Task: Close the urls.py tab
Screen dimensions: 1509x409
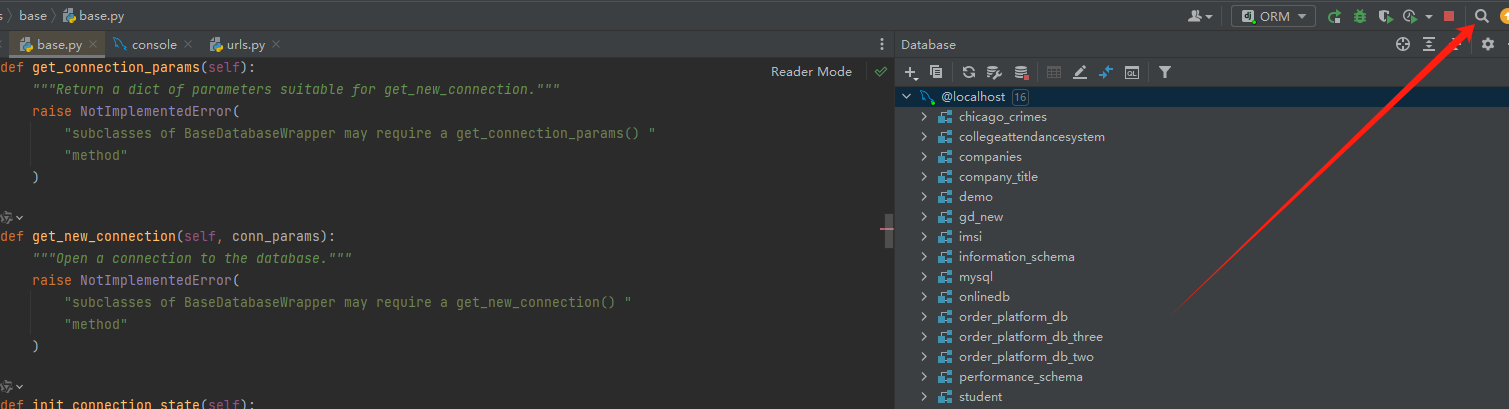Action: coord(276,44)
